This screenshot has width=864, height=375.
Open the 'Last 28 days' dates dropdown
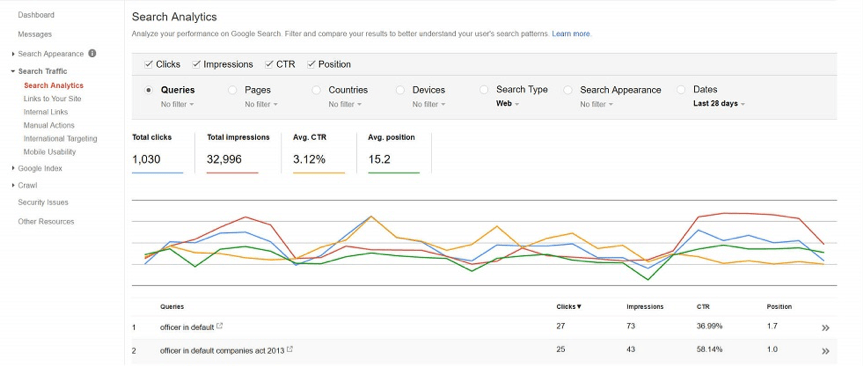(719, 104)
